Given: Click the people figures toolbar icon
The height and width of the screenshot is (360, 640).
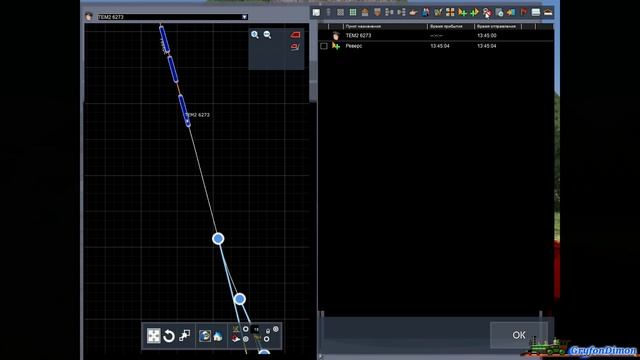Looking at the screenshot, I should click(x=426, y=13).
